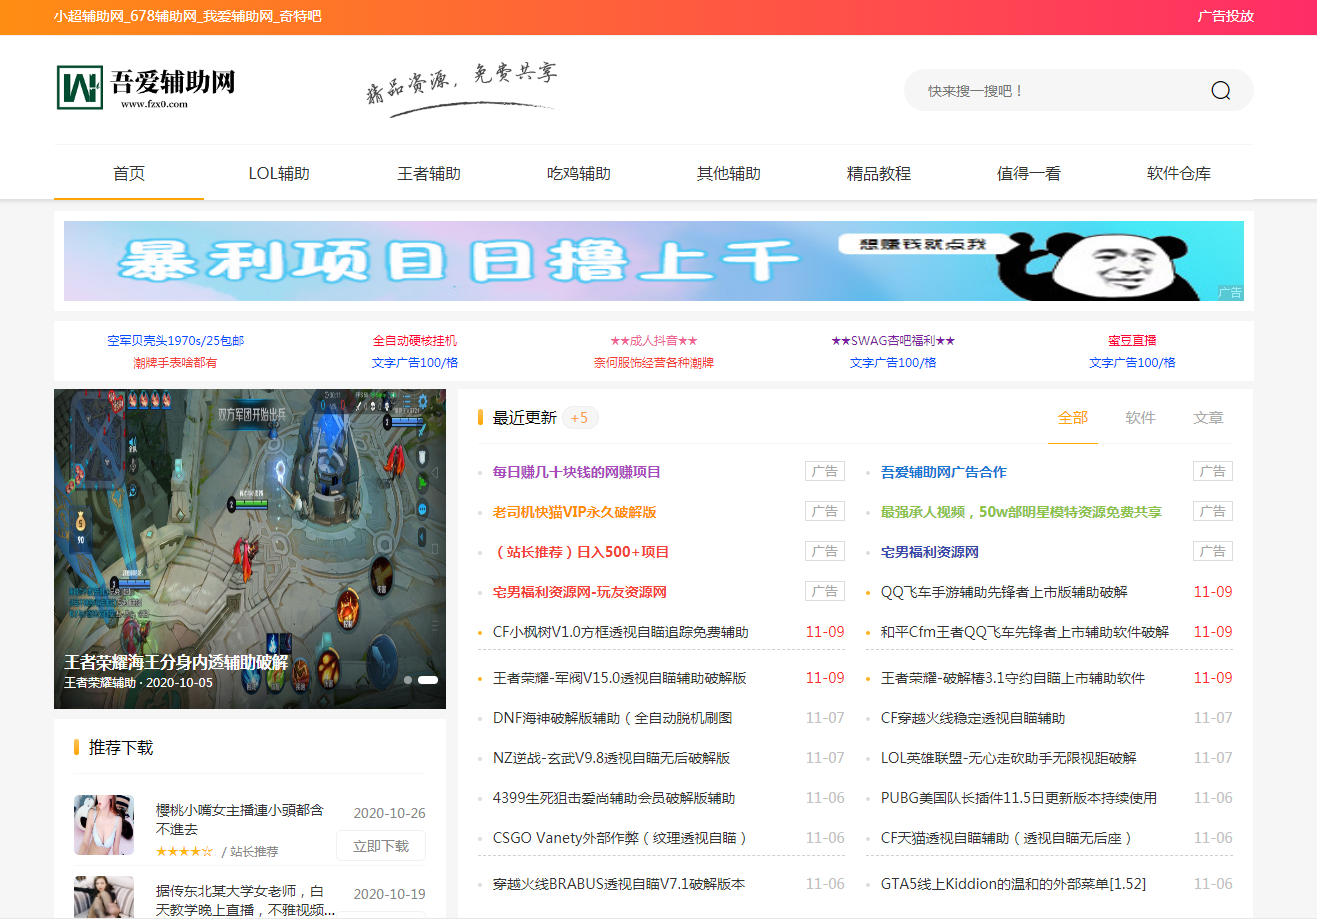1317x921 pixels.
Task: Switch to the 软件 tab
Action: point(1140,418)
